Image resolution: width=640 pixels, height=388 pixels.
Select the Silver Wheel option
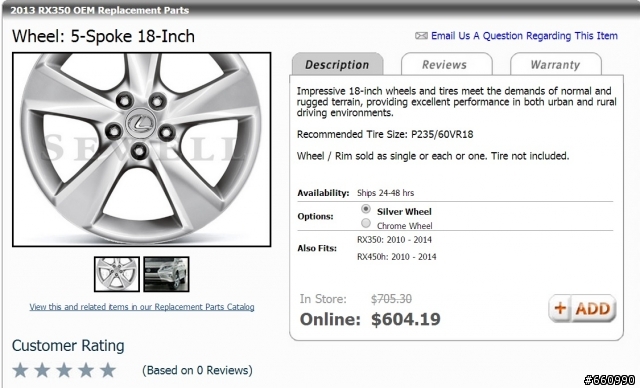click(366, 209)
